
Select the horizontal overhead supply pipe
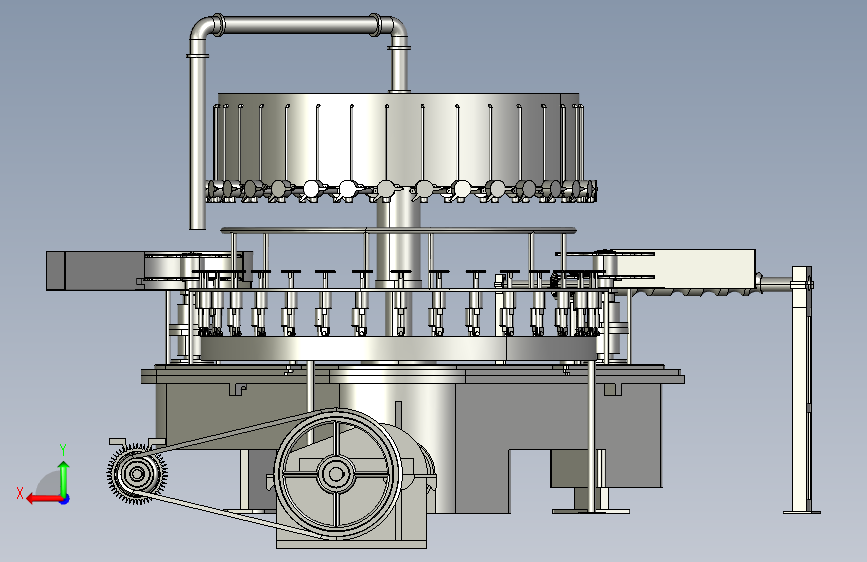[x=299, y=25]
